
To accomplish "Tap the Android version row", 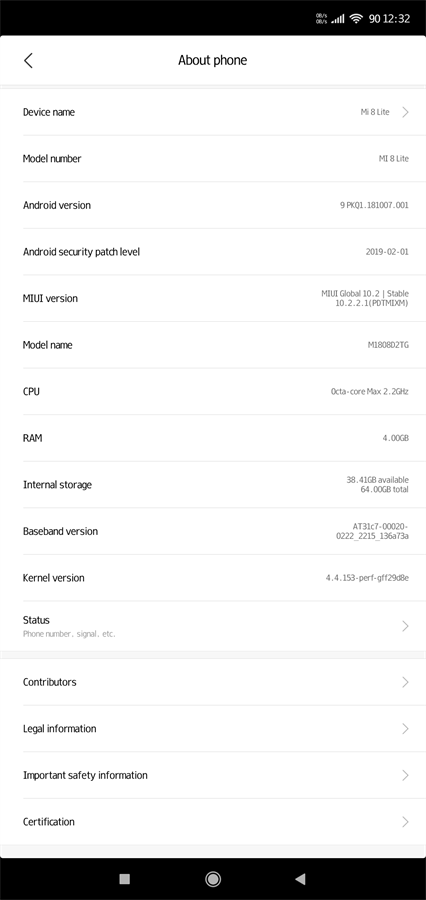I will 213,205.
